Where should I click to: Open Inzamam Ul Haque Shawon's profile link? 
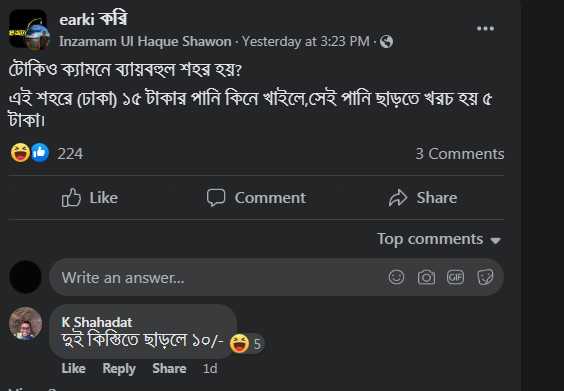click(145, 42)
